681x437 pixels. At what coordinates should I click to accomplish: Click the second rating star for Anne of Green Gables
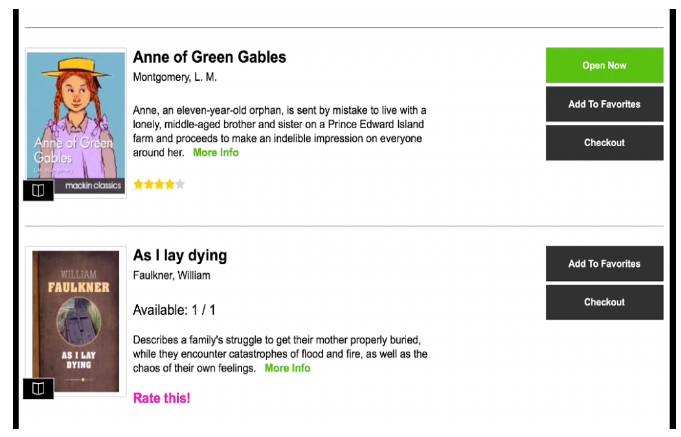click(149, 184)
